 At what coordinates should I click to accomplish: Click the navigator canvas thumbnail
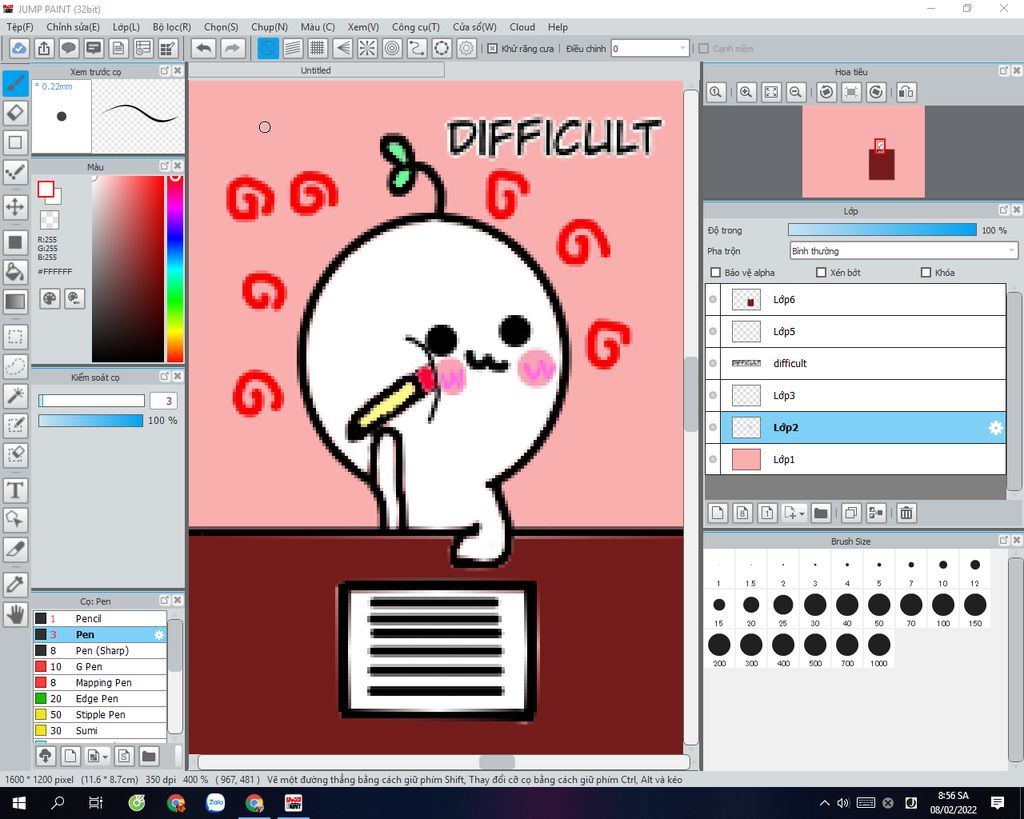point(863,152)
